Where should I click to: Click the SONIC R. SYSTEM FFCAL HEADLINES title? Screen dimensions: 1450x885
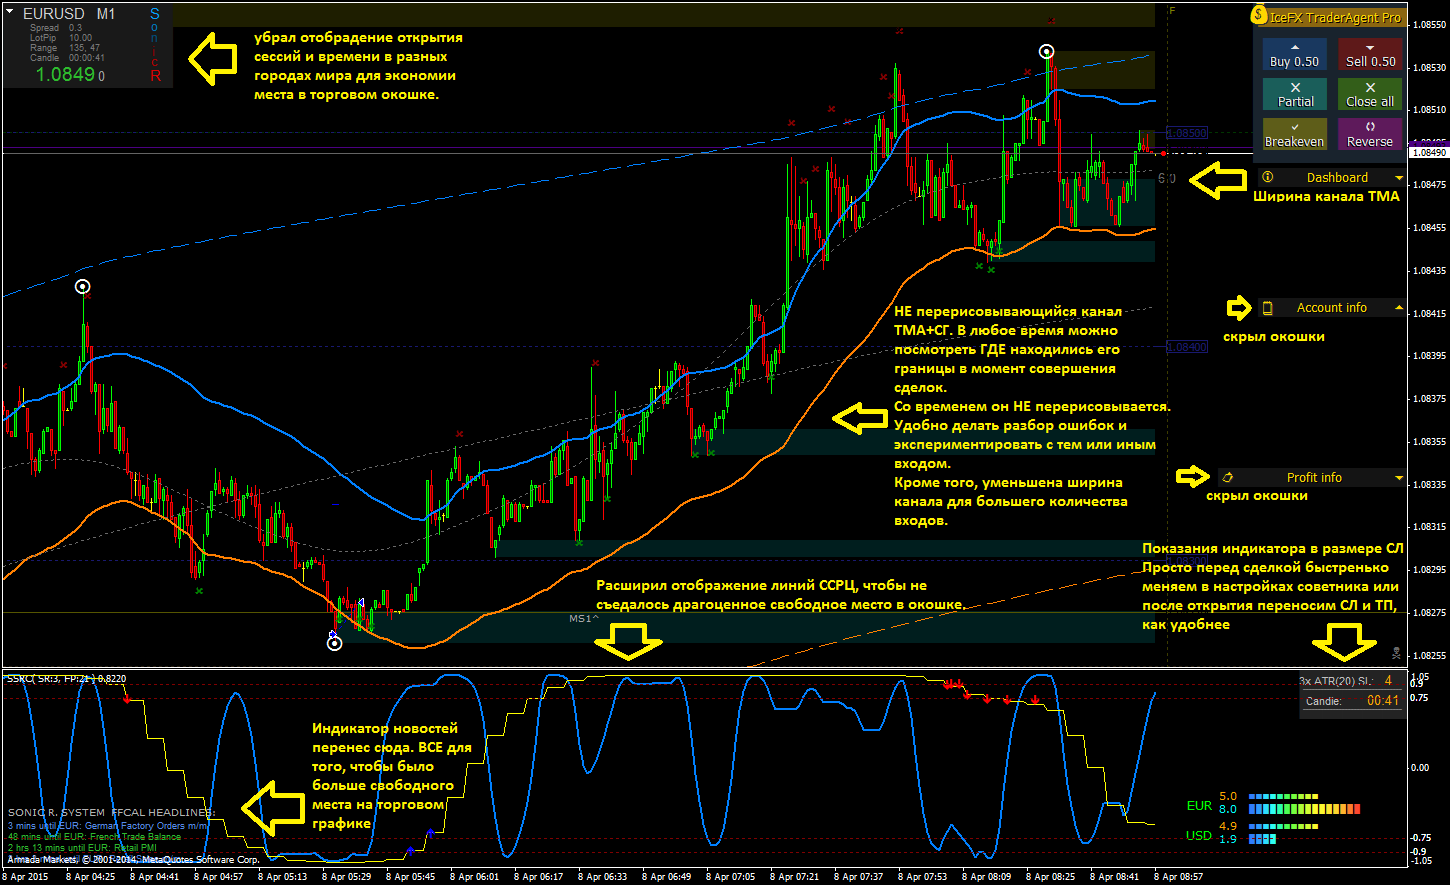tap(111, 812)
